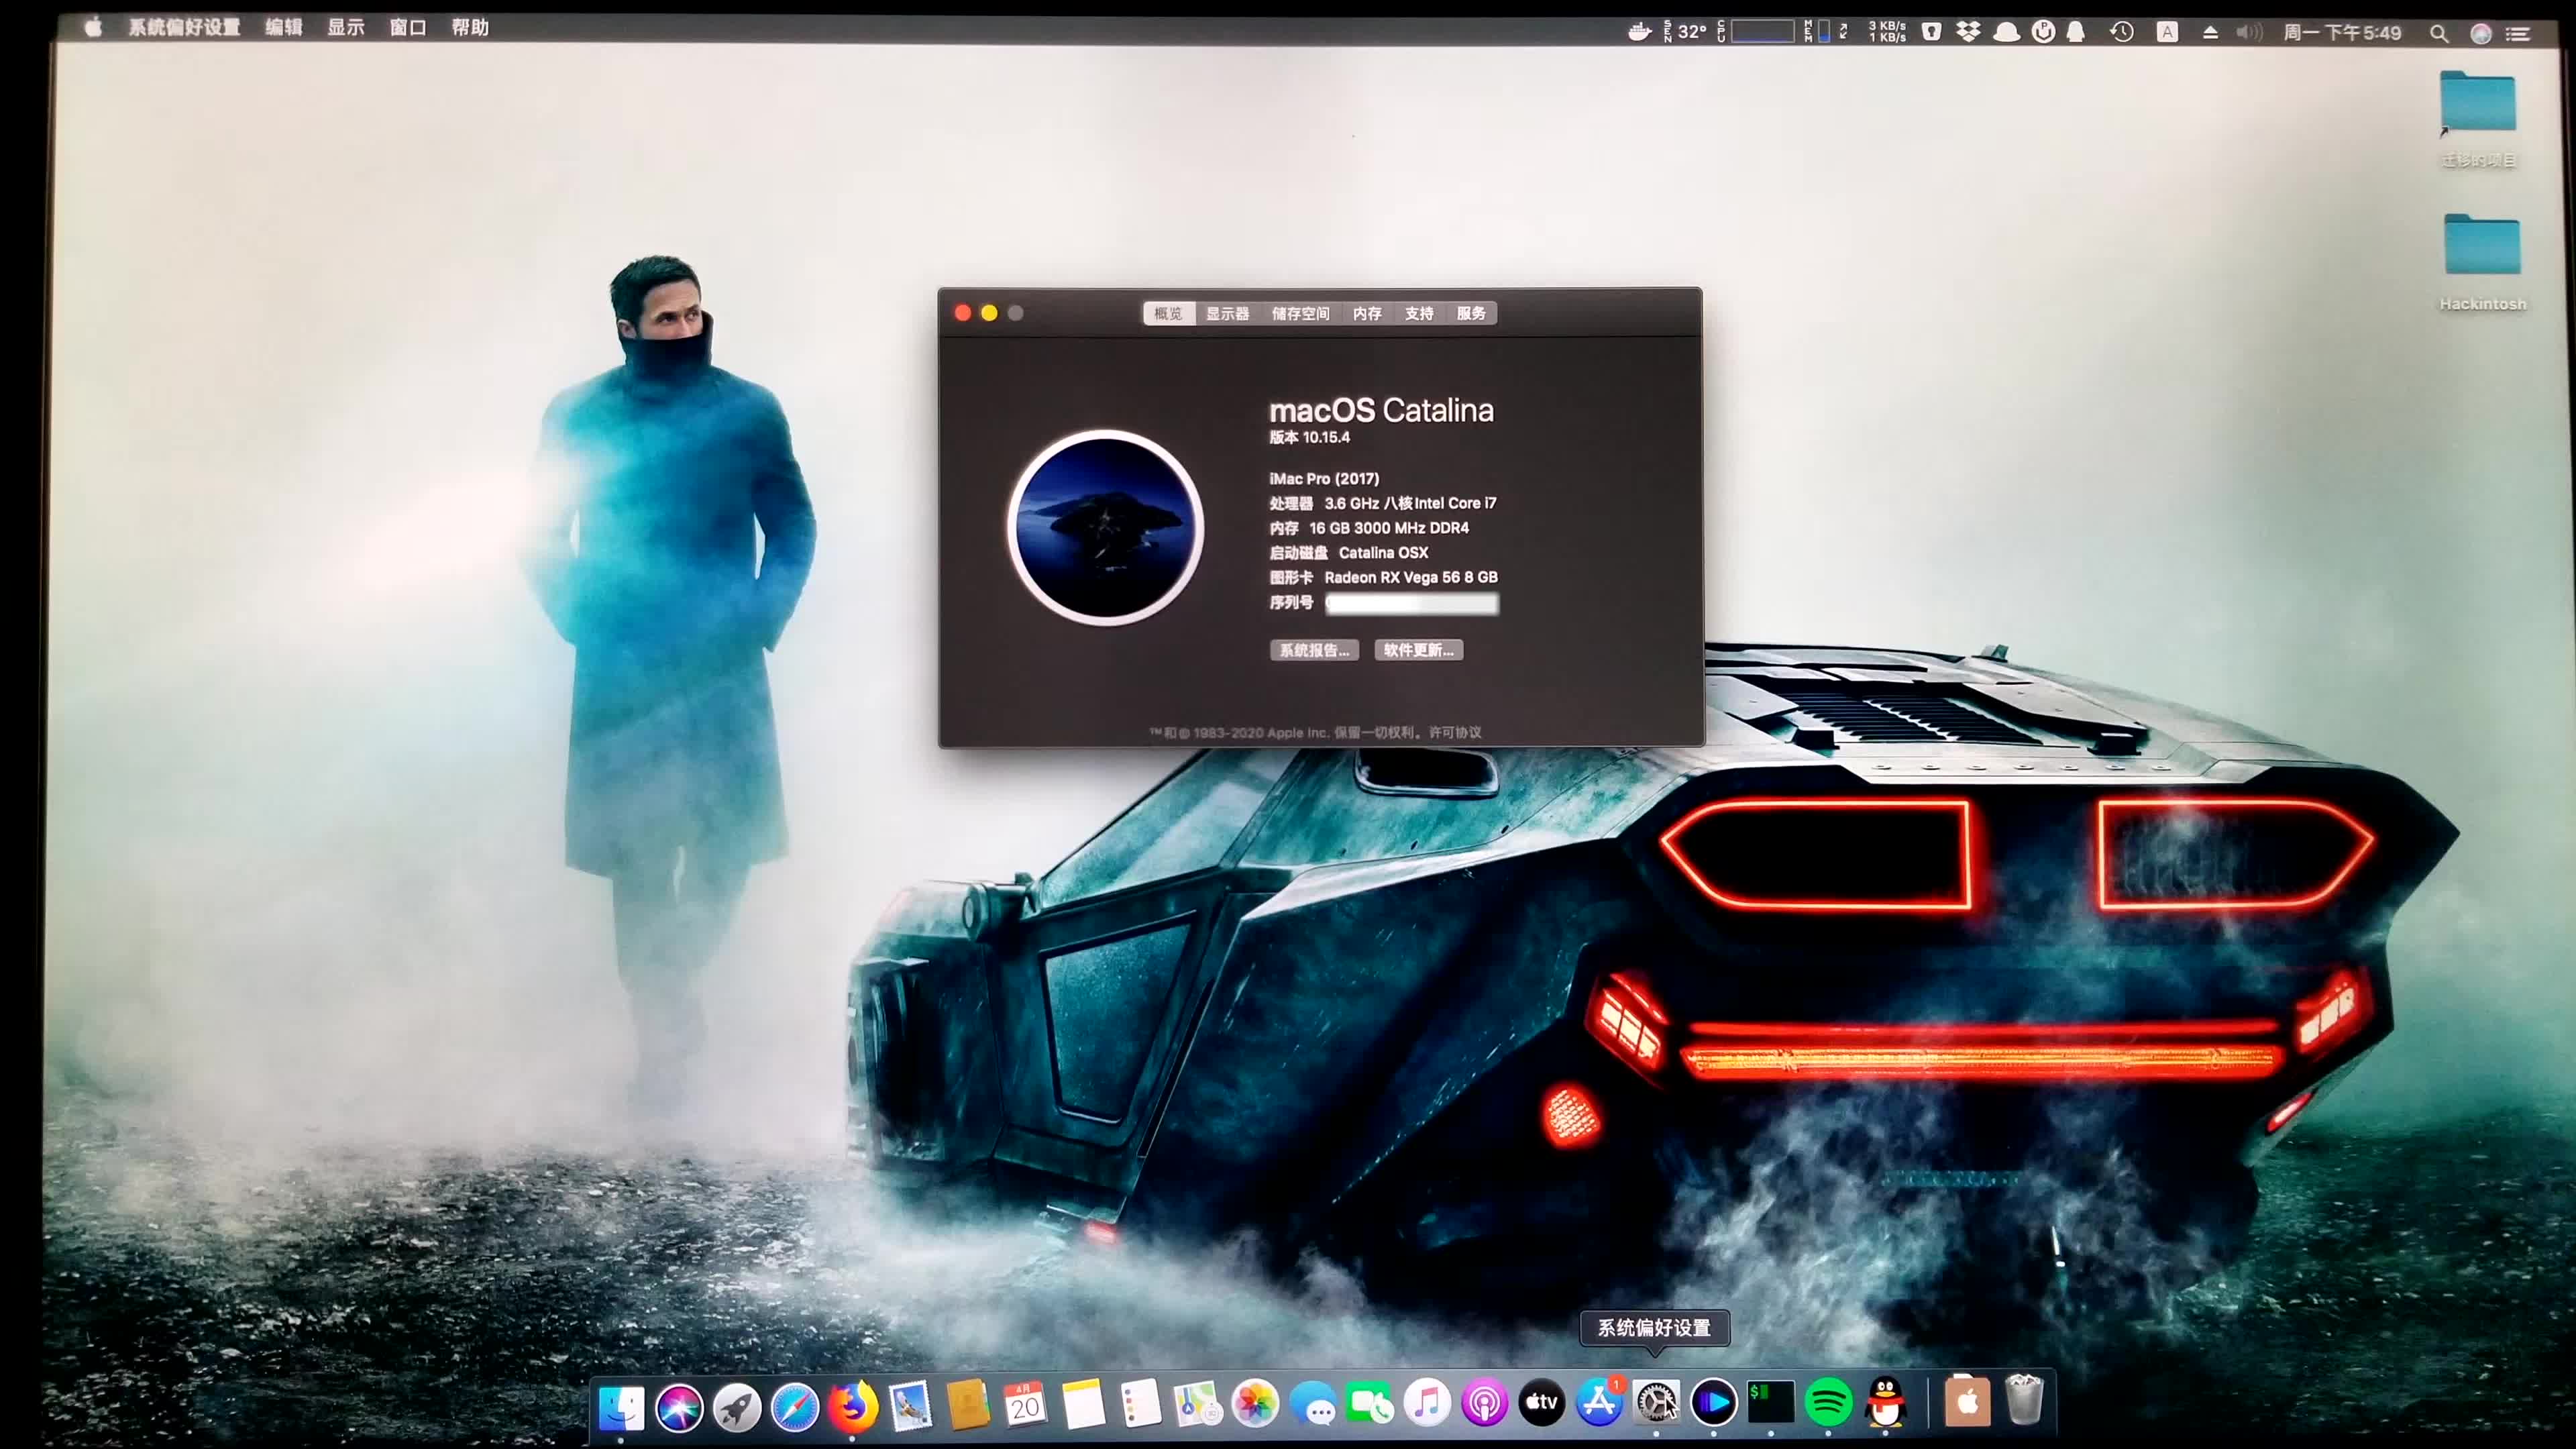2576x1449 pixels.
Task: Open Podcasts from the Dock
Action: (1486, 1404)
